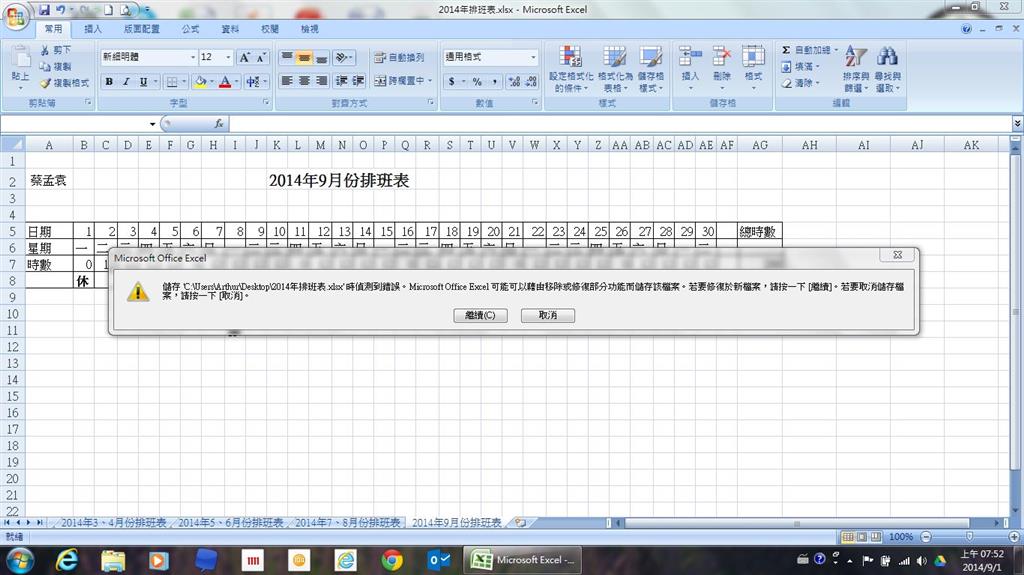Open 2014年7、8月份排班表 sheet tab
This screenshot has height=575, width=1024.
click(347, 523)
